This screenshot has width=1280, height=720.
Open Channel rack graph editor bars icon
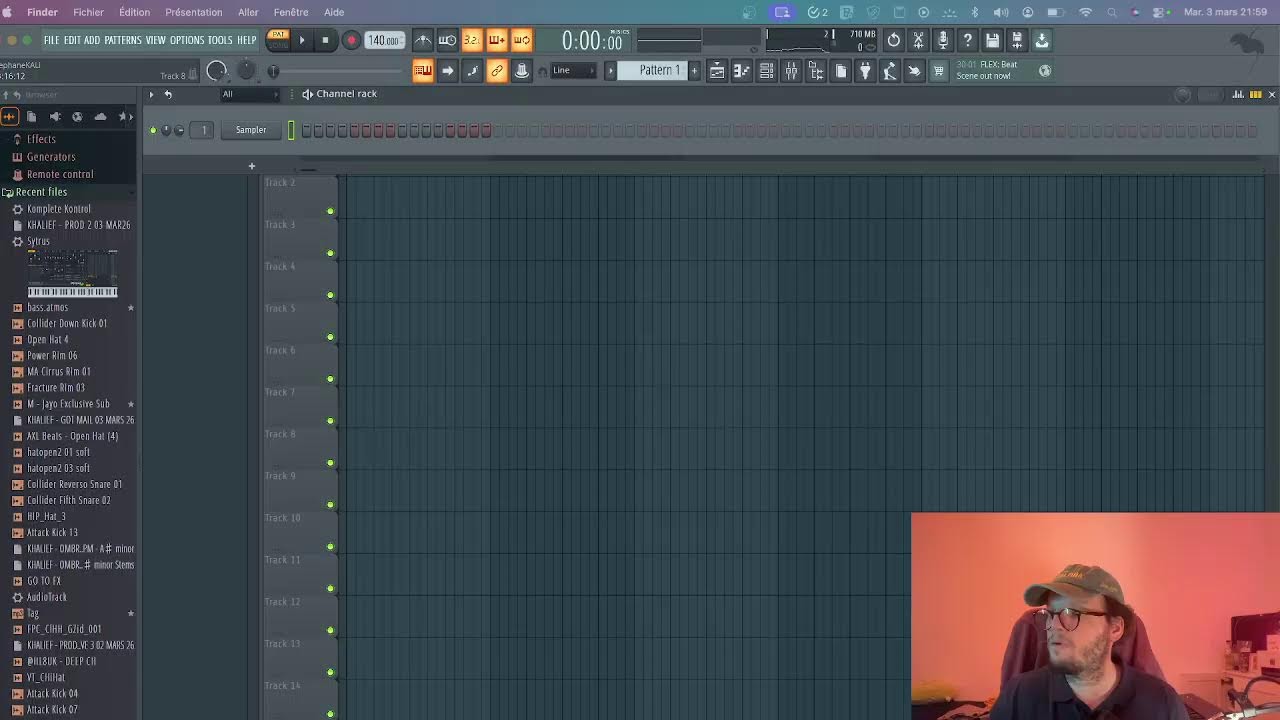[x=1238, y=94]
